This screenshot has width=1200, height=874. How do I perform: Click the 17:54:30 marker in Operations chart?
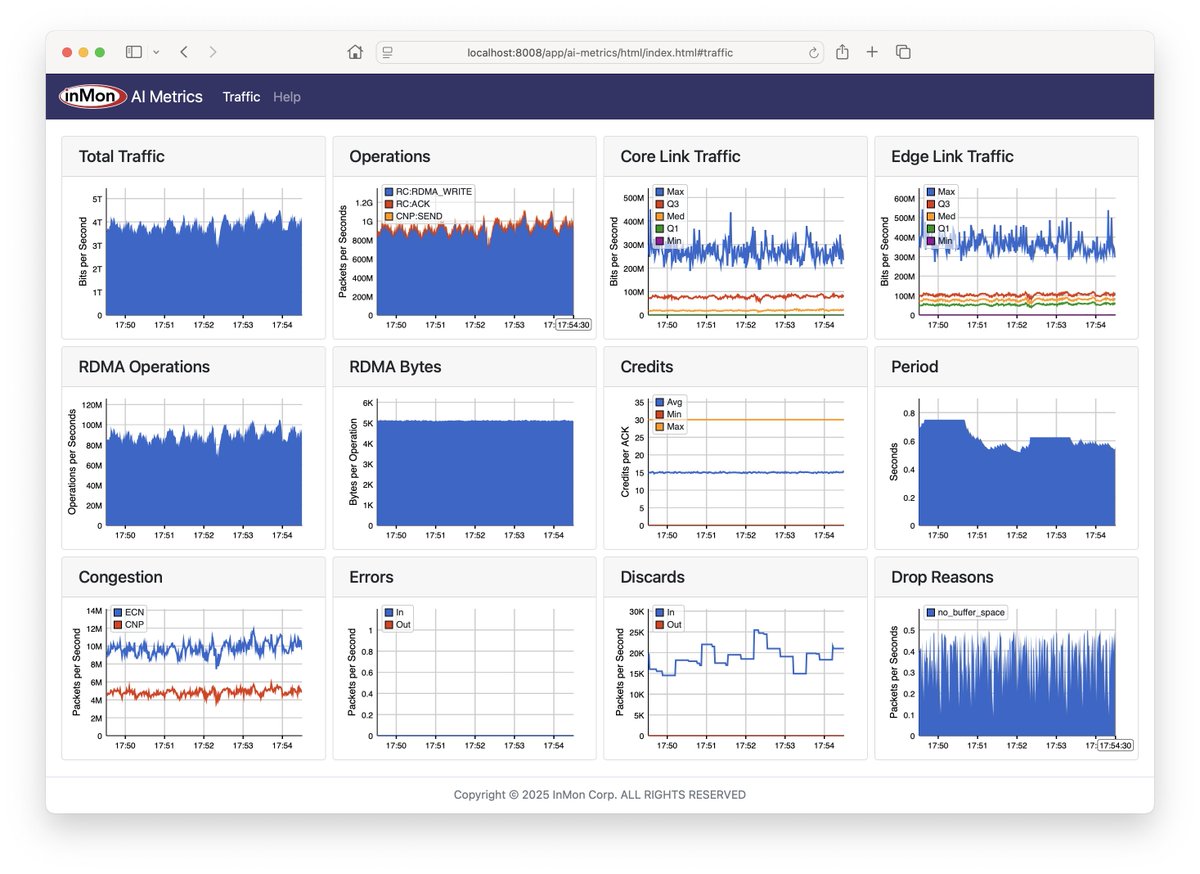pos(573,324)
